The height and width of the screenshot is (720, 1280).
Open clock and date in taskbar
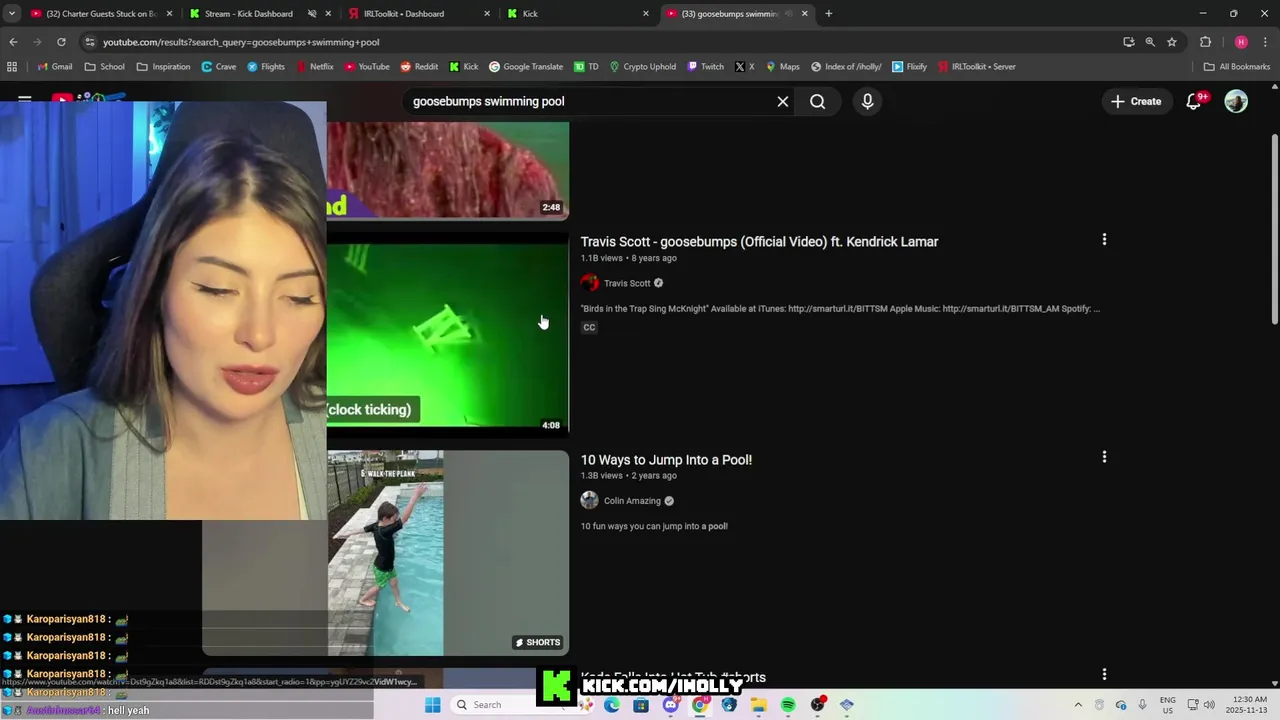[1245, 705]
